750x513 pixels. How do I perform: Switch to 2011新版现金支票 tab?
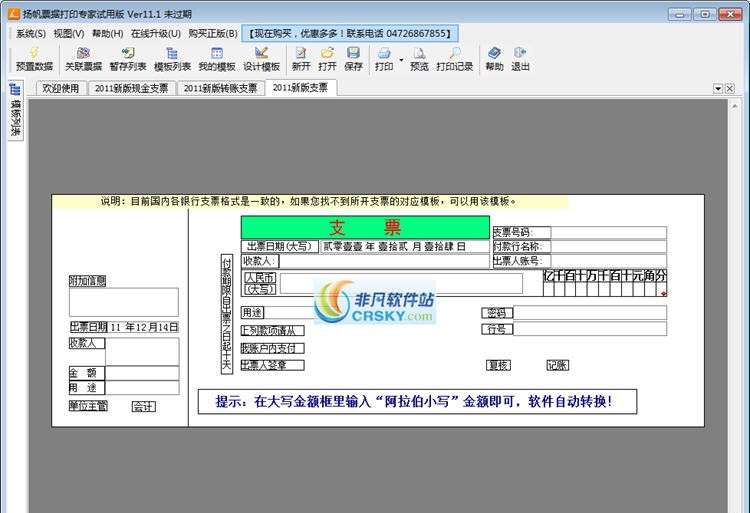(x=132, y=88)
